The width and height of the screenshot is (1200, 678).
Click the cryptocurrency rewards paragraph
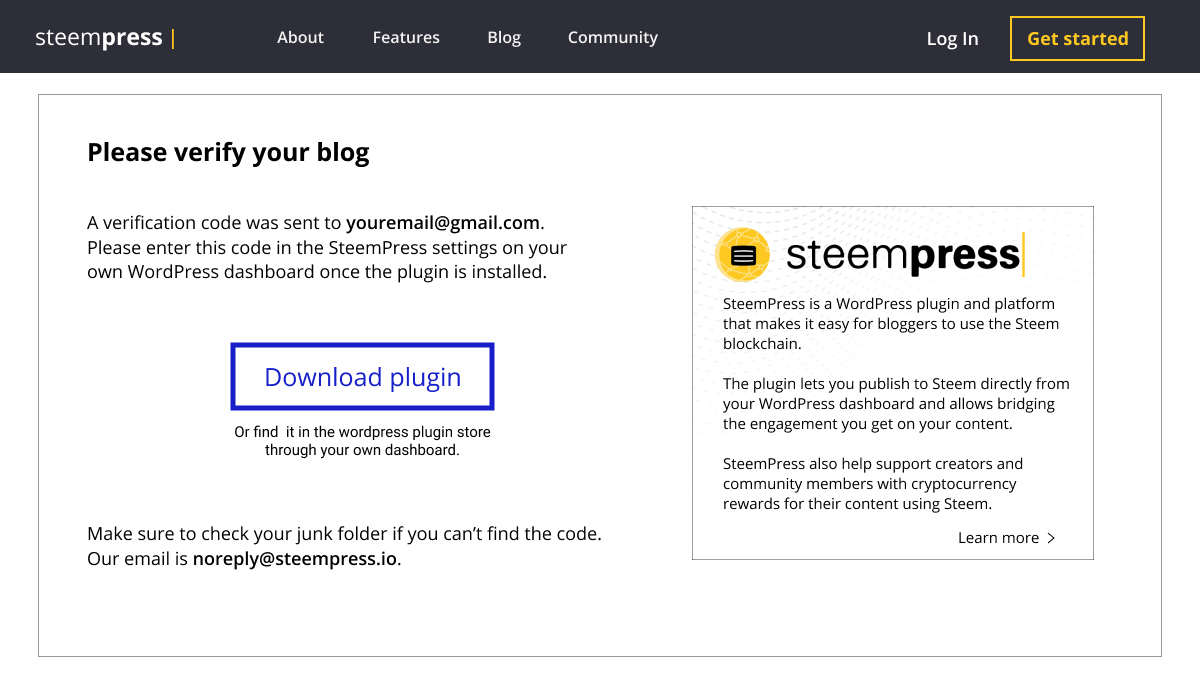point(873,483)
